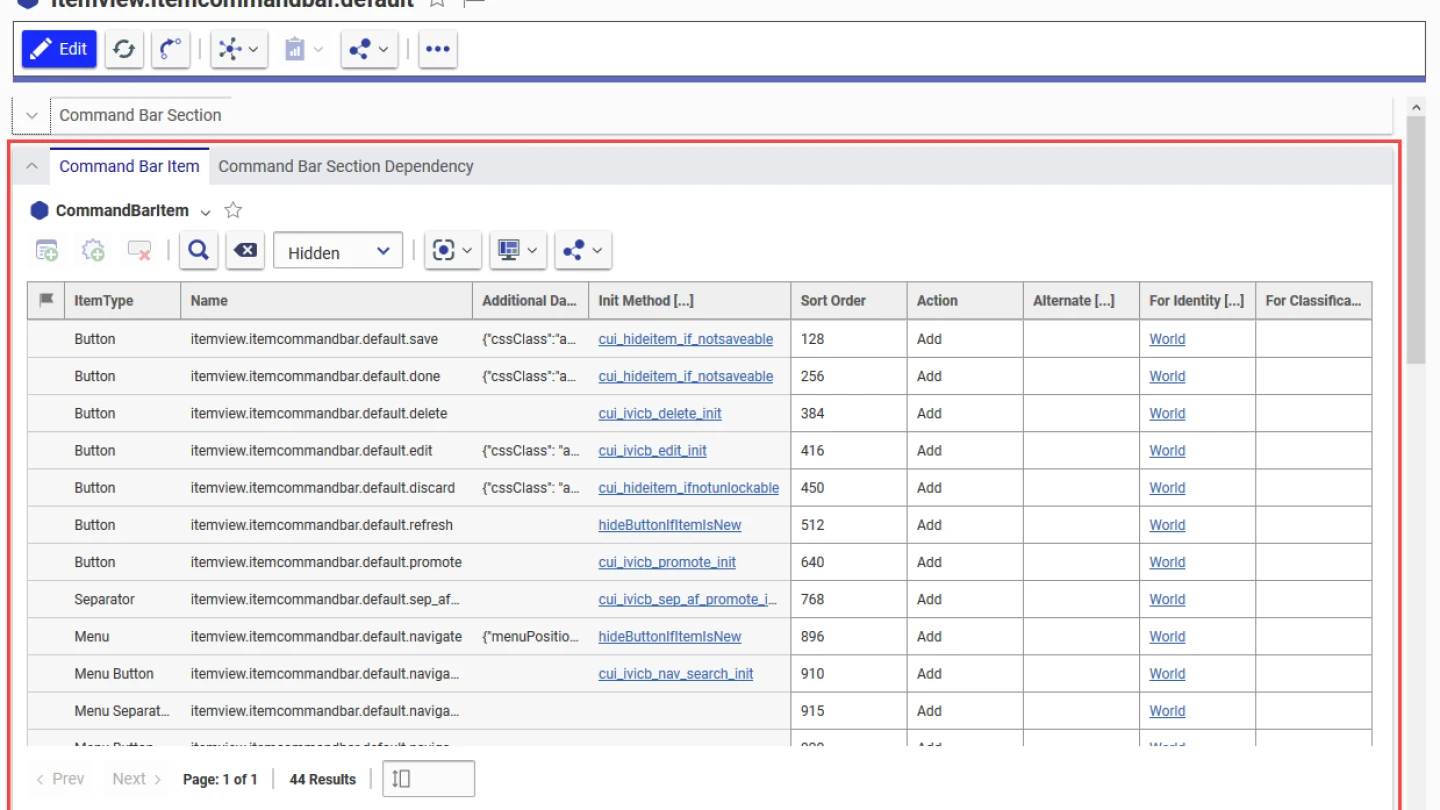Open the Hidden search-mode dropdown
The image size is (1440, 810).
pyautogui.click(x=338, y=252)
